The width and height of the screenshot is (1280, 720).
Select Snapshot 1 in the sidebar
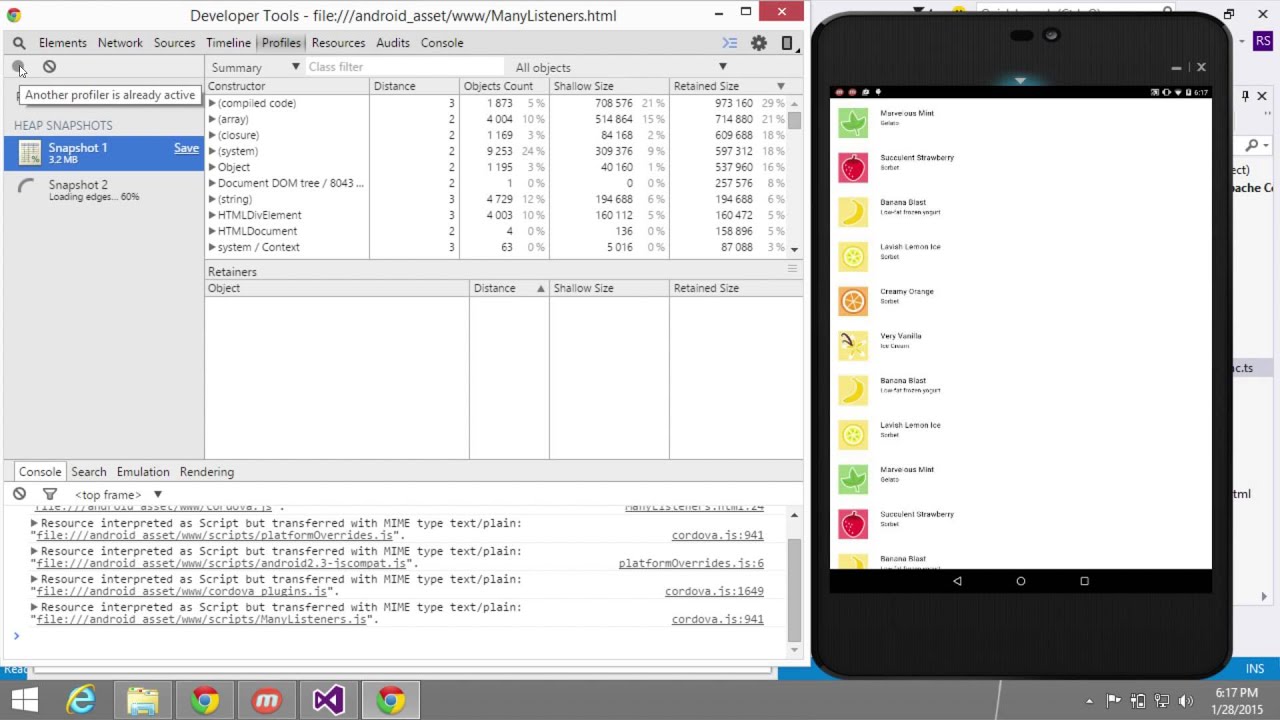[x=104, y=152]
